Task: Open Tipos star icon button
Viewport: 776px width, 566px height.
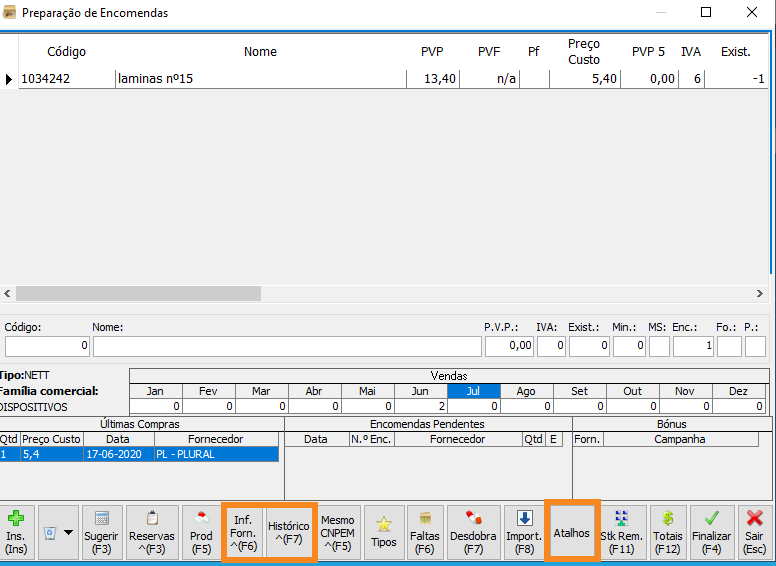Action: pos(383,532)
